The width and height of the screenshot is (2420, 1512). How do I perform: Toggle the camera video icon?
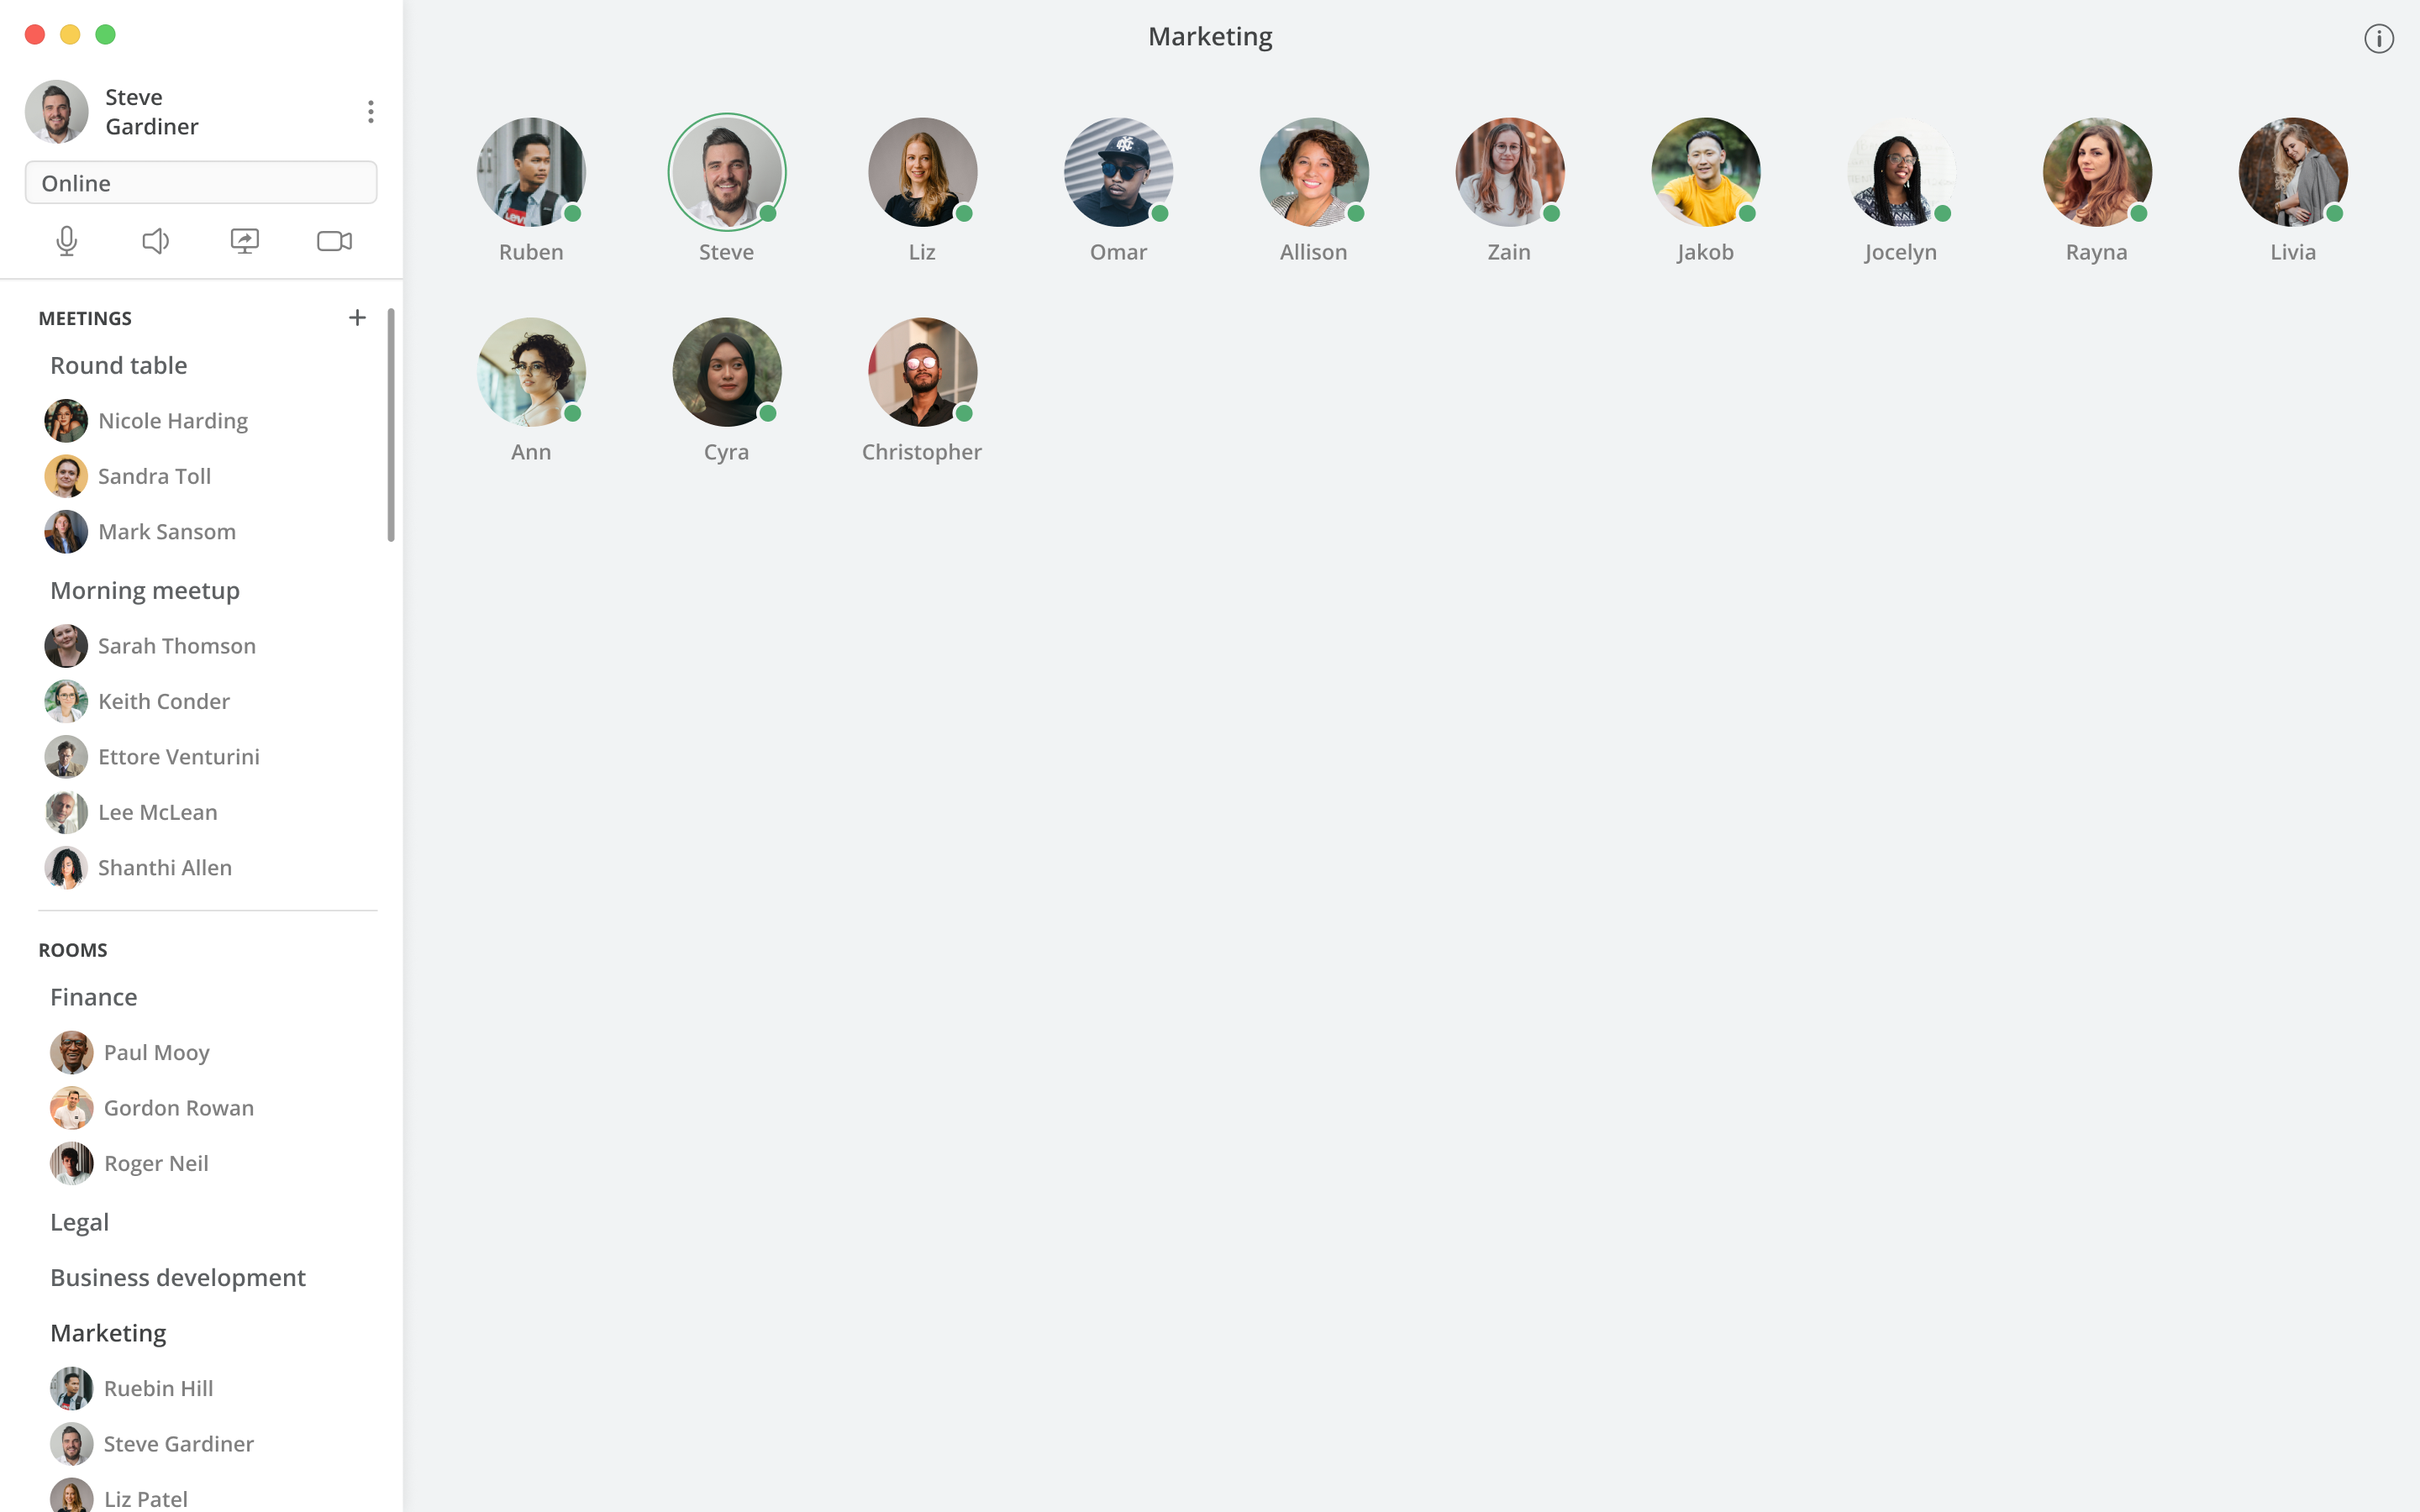point(334,241)
